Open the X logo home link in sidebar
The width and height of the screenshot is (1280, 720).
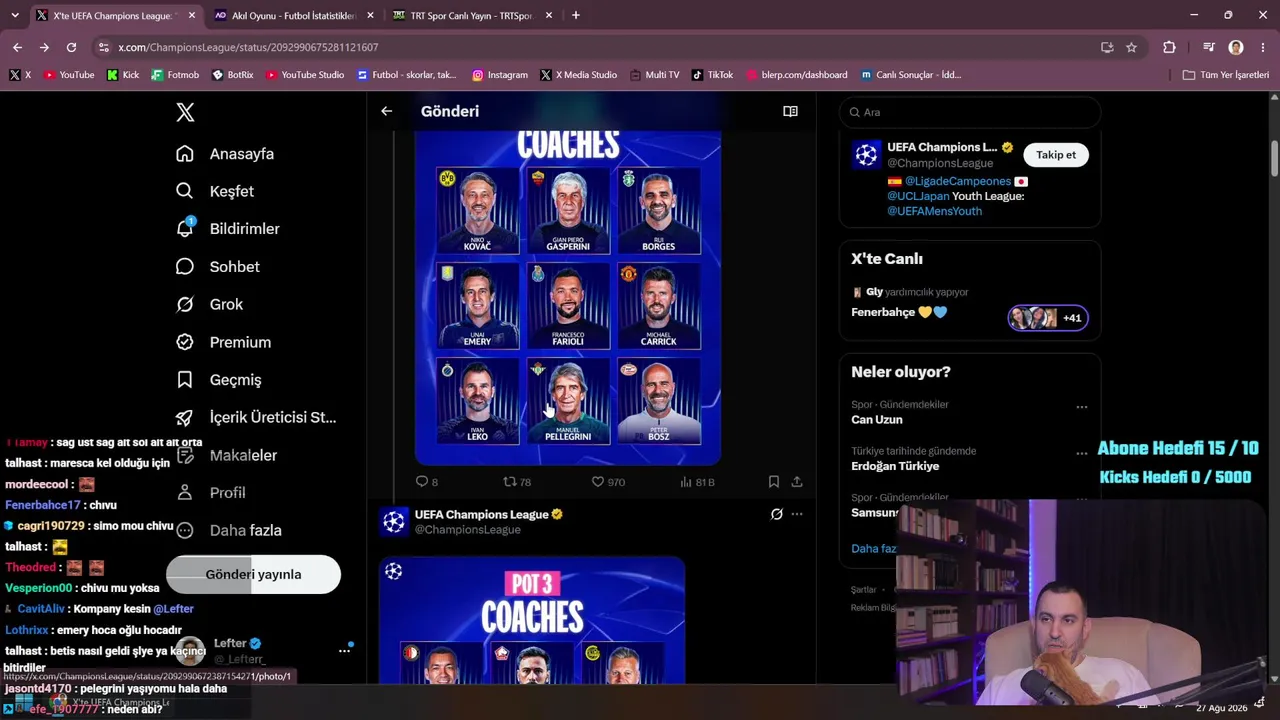(x=185, y=112)
